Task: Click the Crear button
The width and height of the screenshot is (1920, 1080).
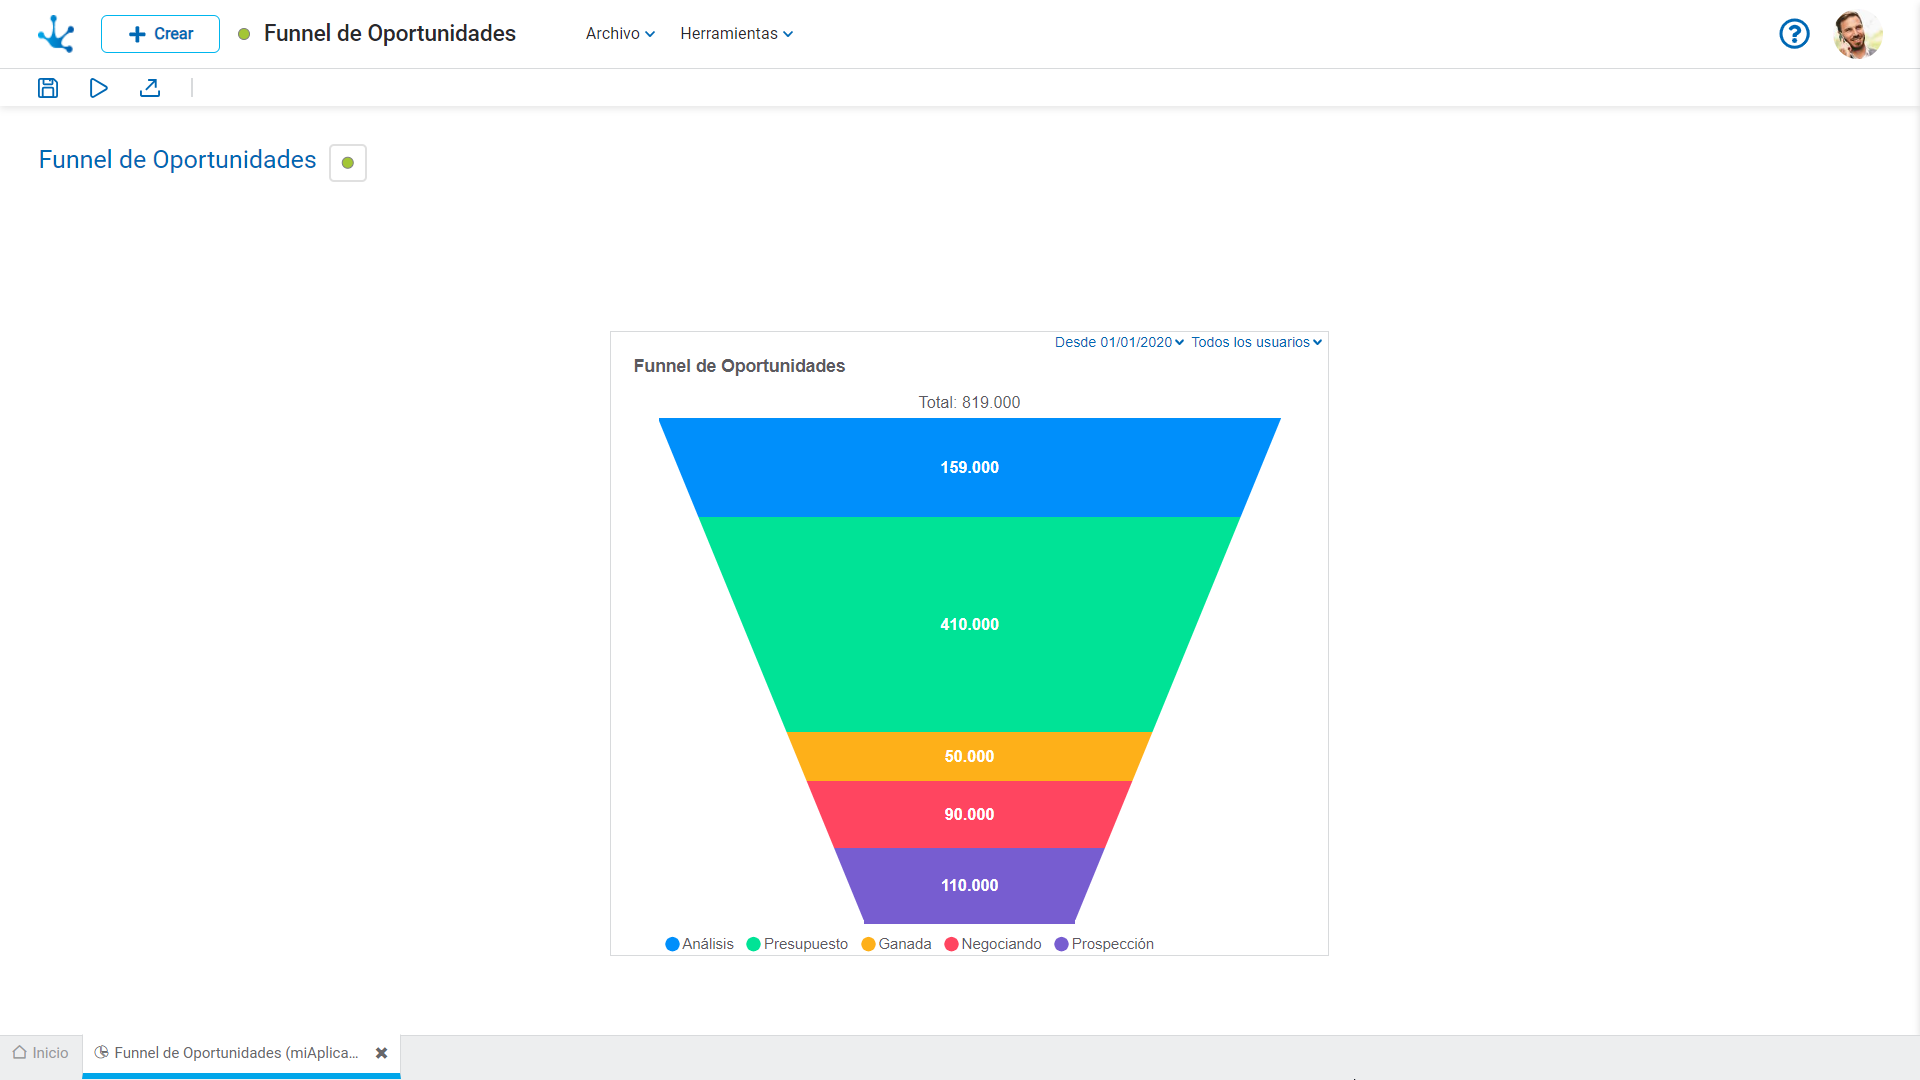Action: tap(160, 34)
